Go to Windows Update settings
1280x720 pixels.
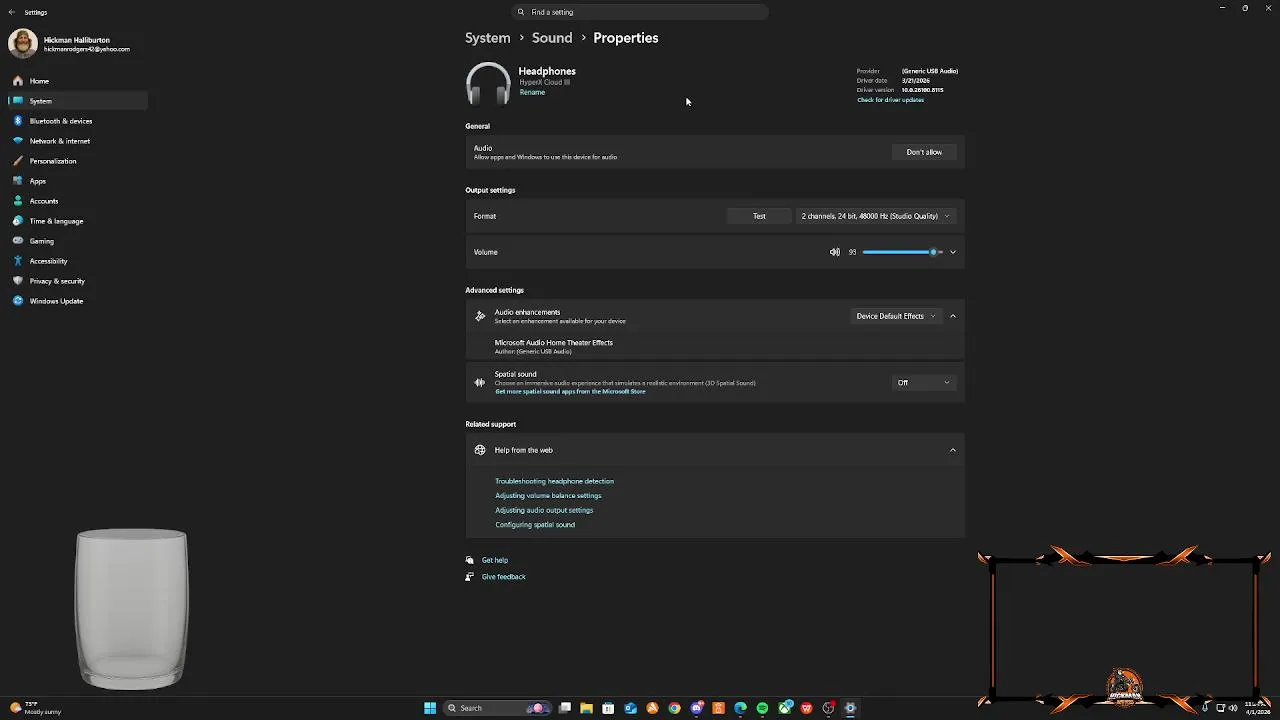point(56,301)
